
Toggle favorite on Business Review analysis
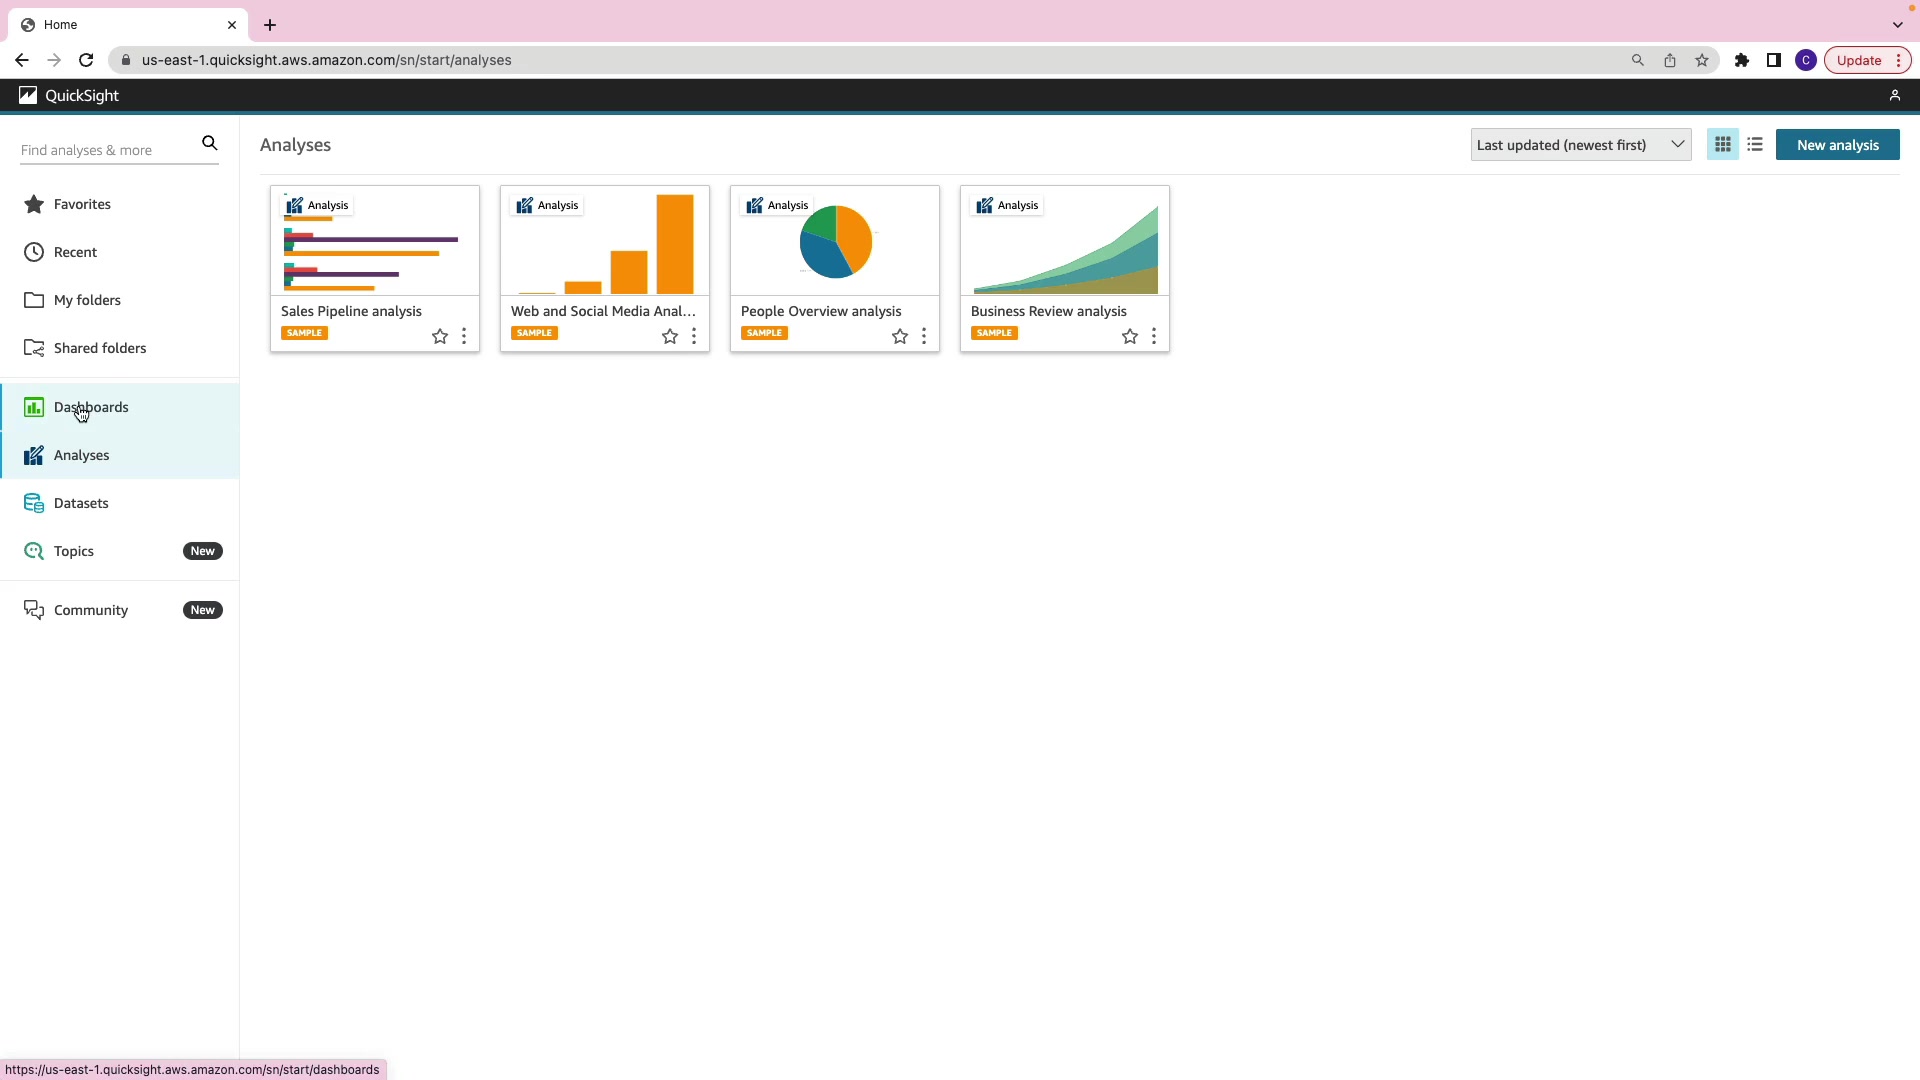coord(1130,336)
